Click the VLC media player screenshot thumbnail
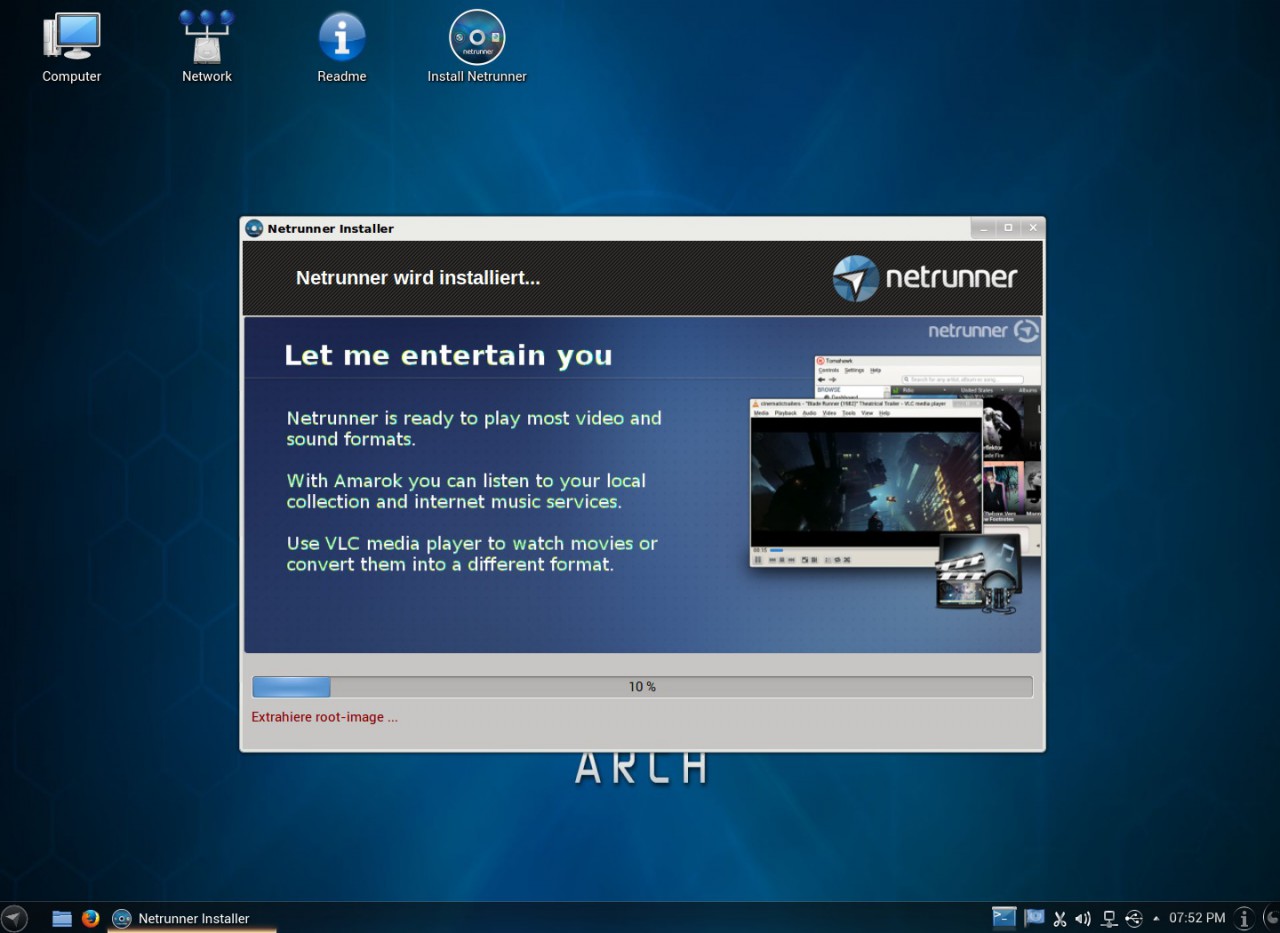This screenshot has width=1280, height=933. (x=866, y=483)
